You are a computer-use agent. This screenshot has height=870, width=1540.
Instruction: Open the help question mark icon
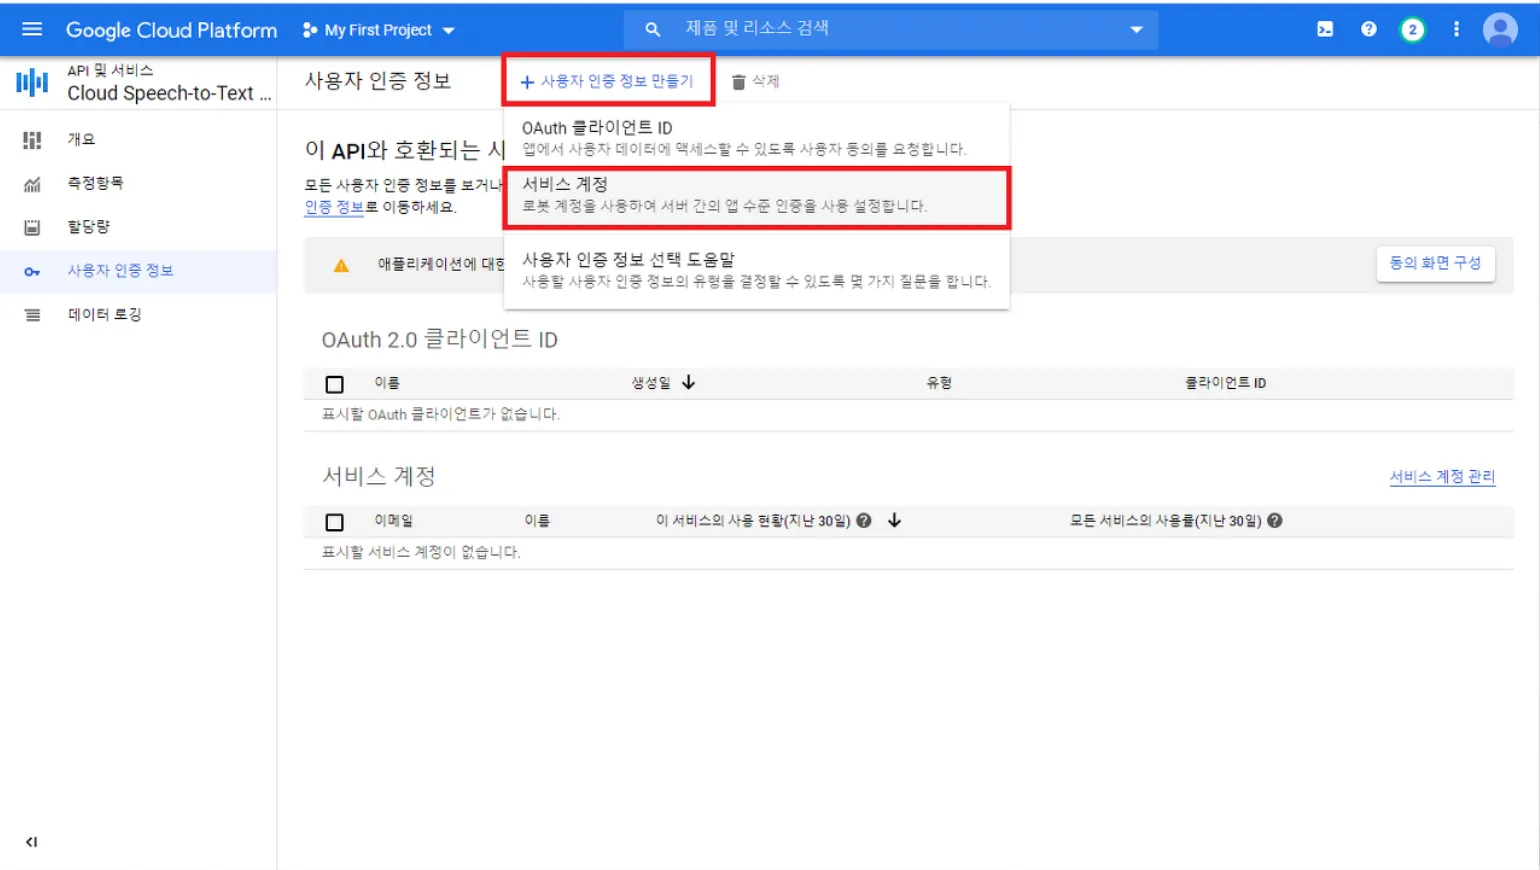(x=1369, y=29)
